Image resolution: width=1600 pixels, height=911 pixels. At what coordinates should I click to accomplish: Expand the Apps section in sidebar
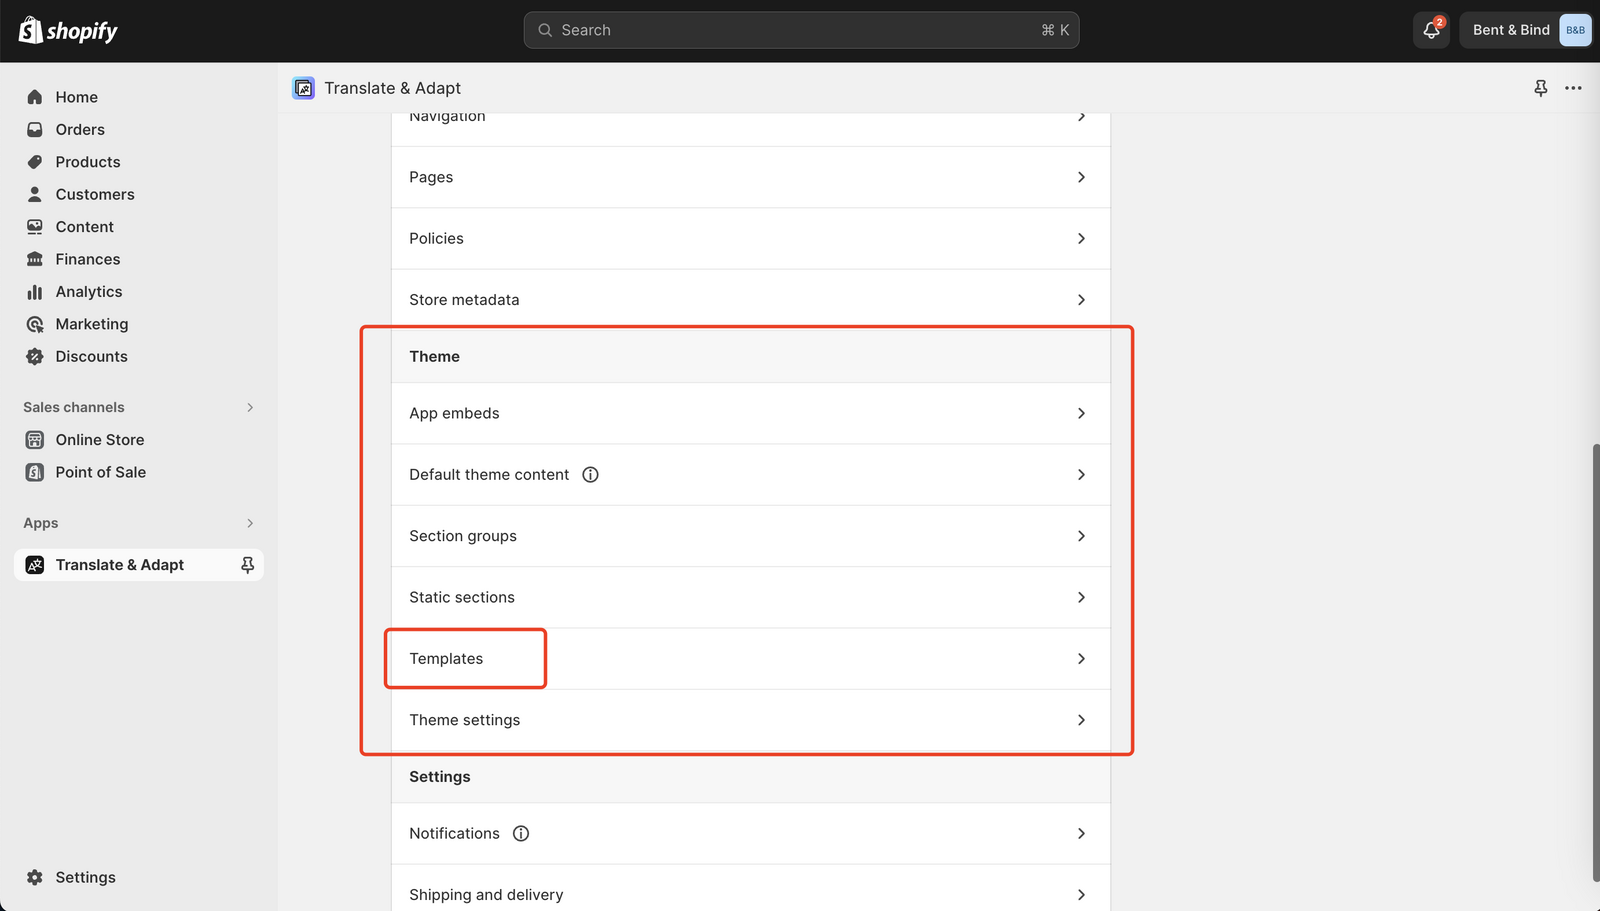coord(250,523)
